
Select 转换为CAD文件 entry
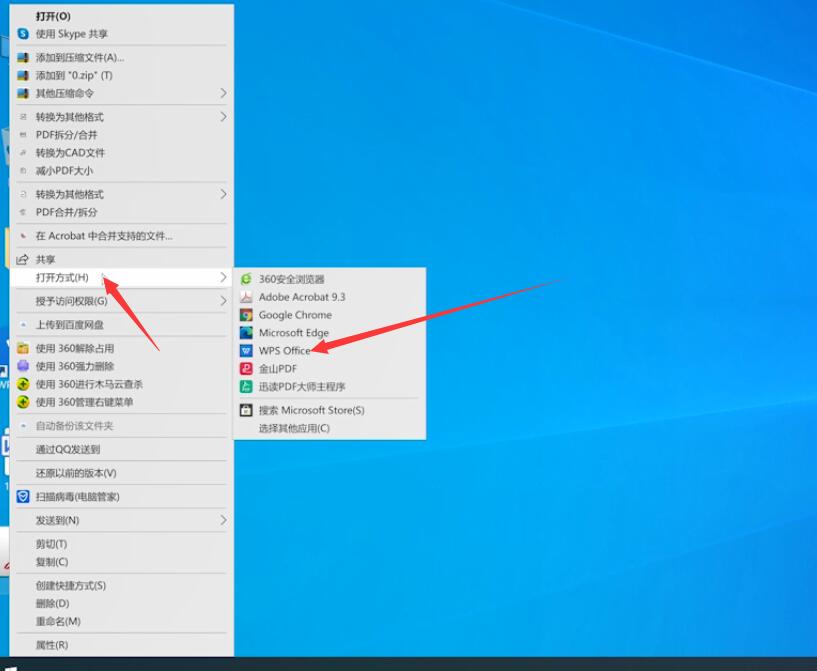(121, 153)
